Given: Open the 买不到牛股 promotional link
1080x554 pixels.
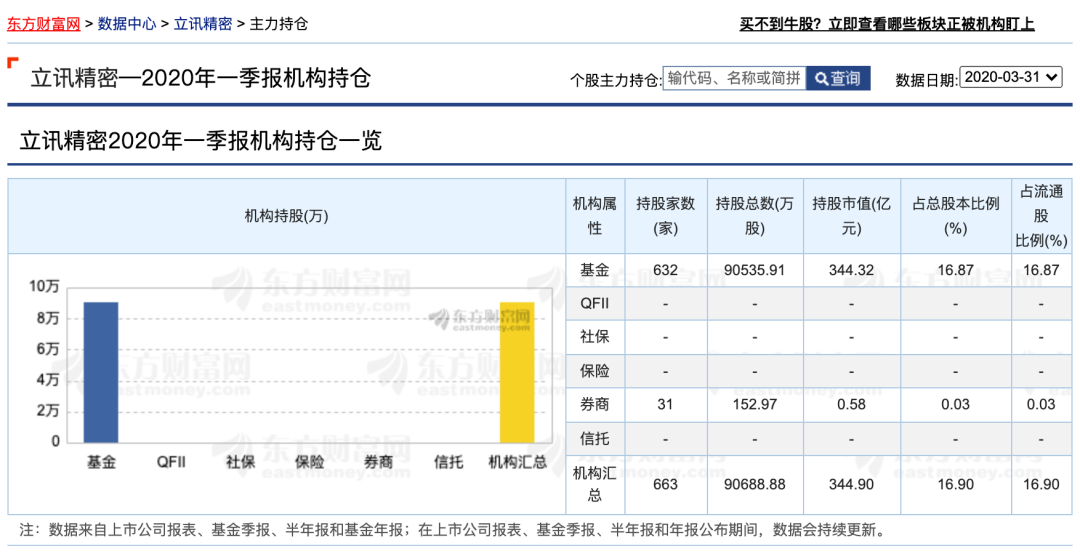Looking at the screenshot, I should pos(886,24).
